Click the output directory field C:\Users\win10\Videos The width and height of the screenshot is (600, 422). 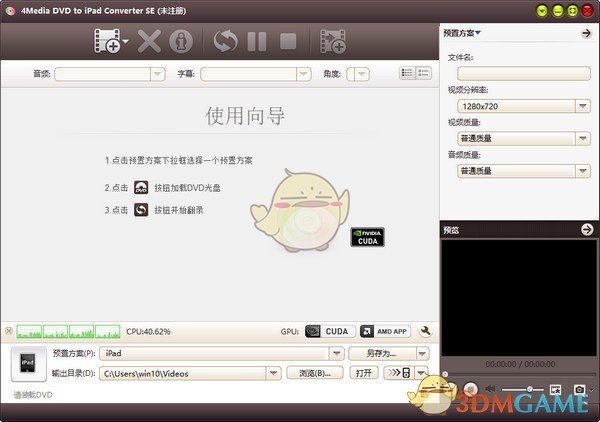(x=183, y=373)
